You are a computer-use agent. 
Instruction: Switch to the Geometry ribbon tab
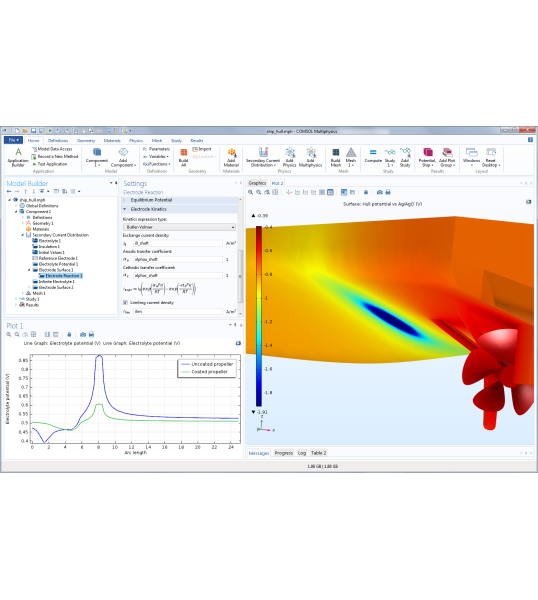click(x=86, y=140)
